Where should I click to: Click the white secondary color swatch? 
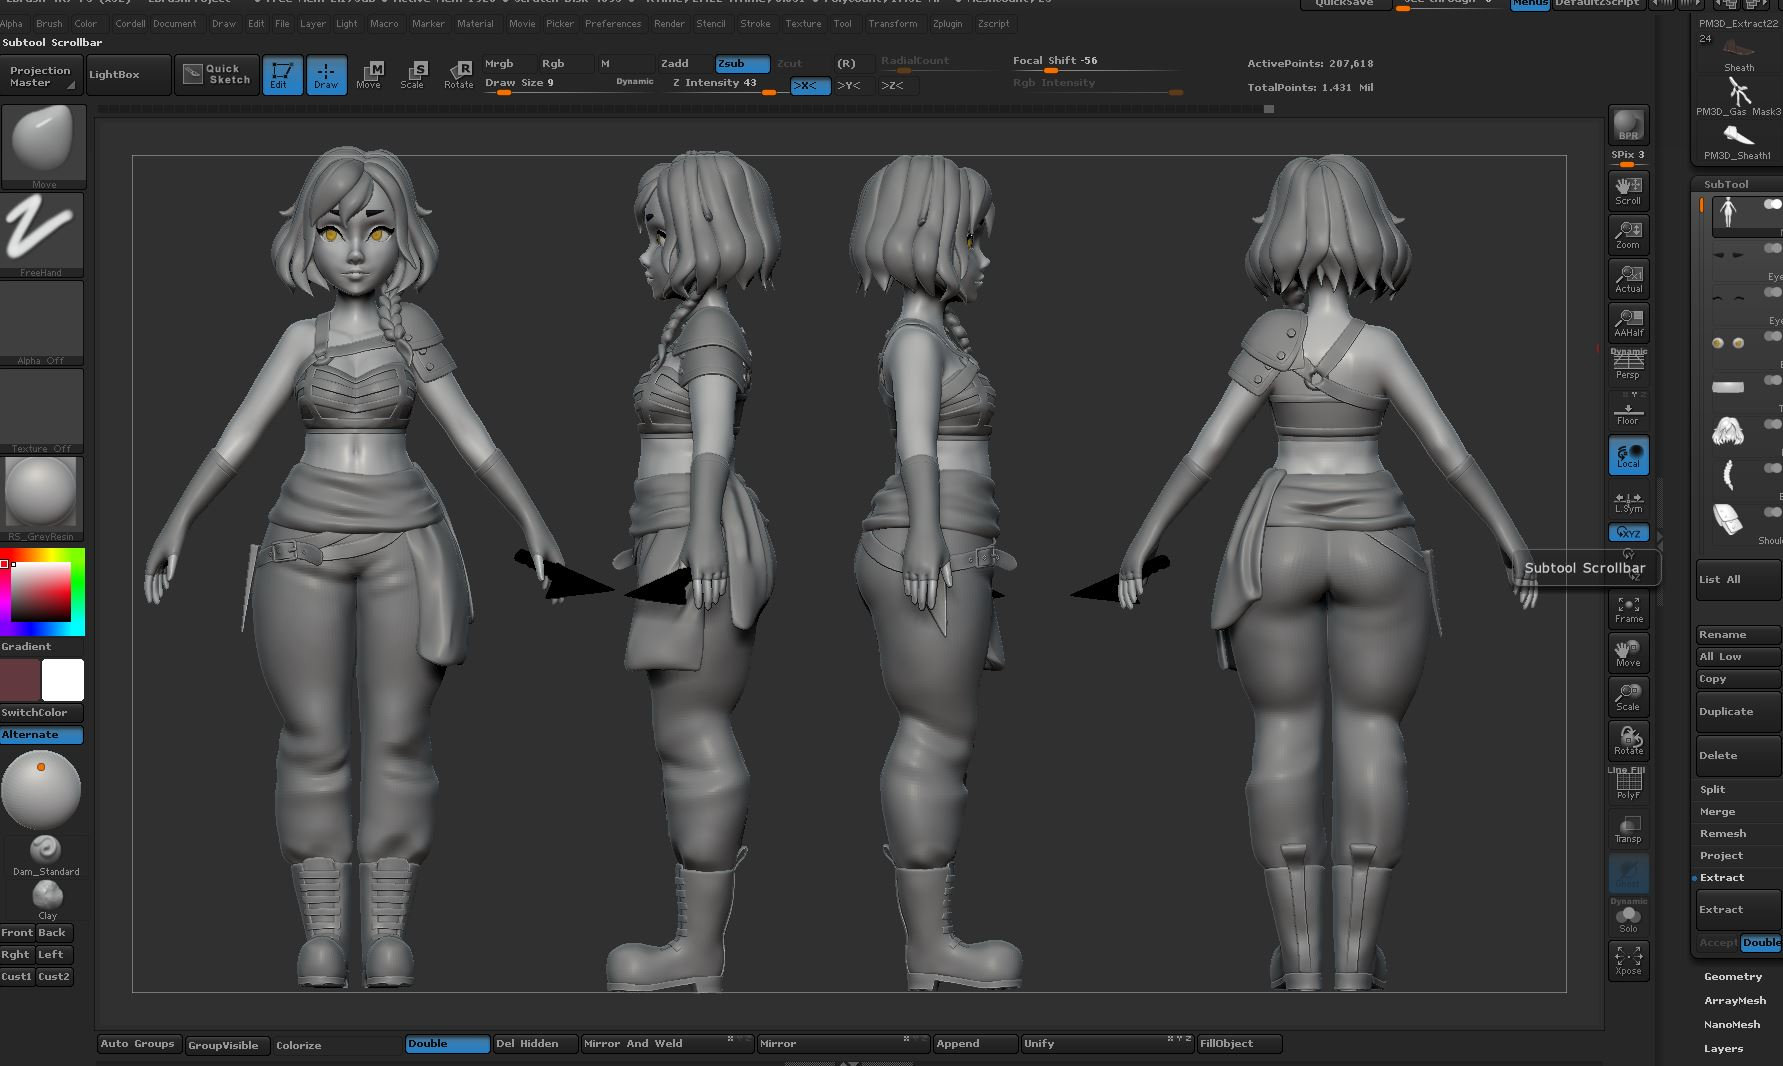(63, 680)
